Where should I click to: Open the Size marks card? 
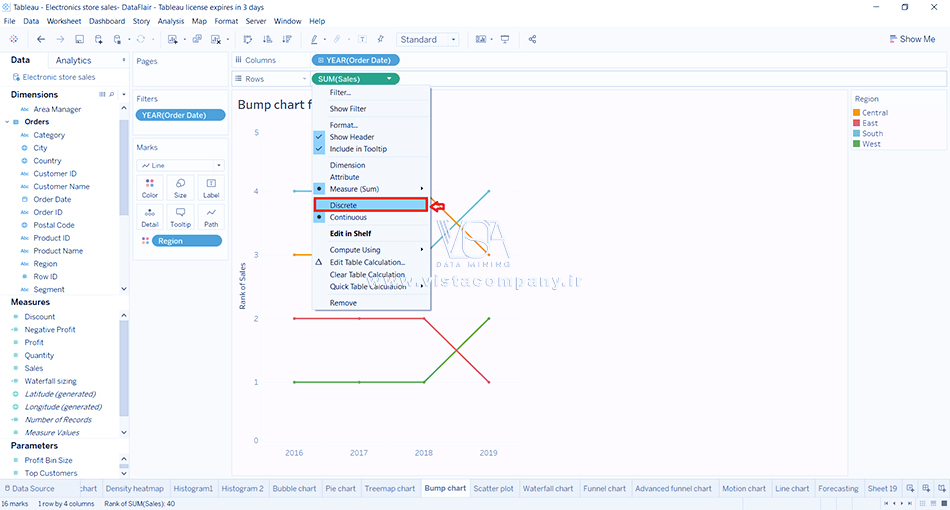tap(180, 188)
